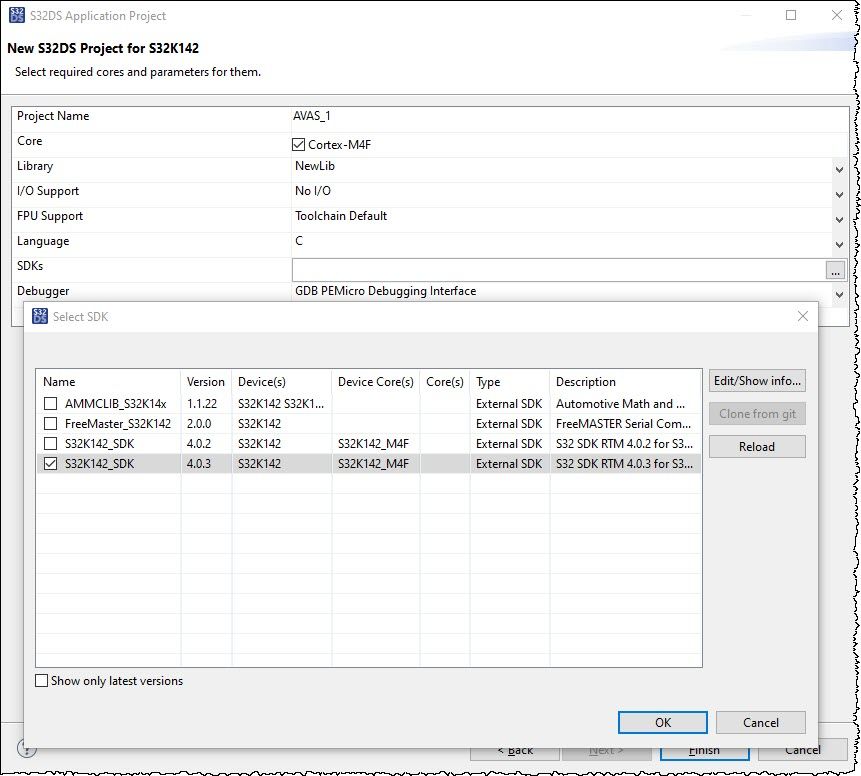Check the AMMCLIB_S32K14x SDK checkbox
This screenshot has height=776, width=861.
point(51,404)
